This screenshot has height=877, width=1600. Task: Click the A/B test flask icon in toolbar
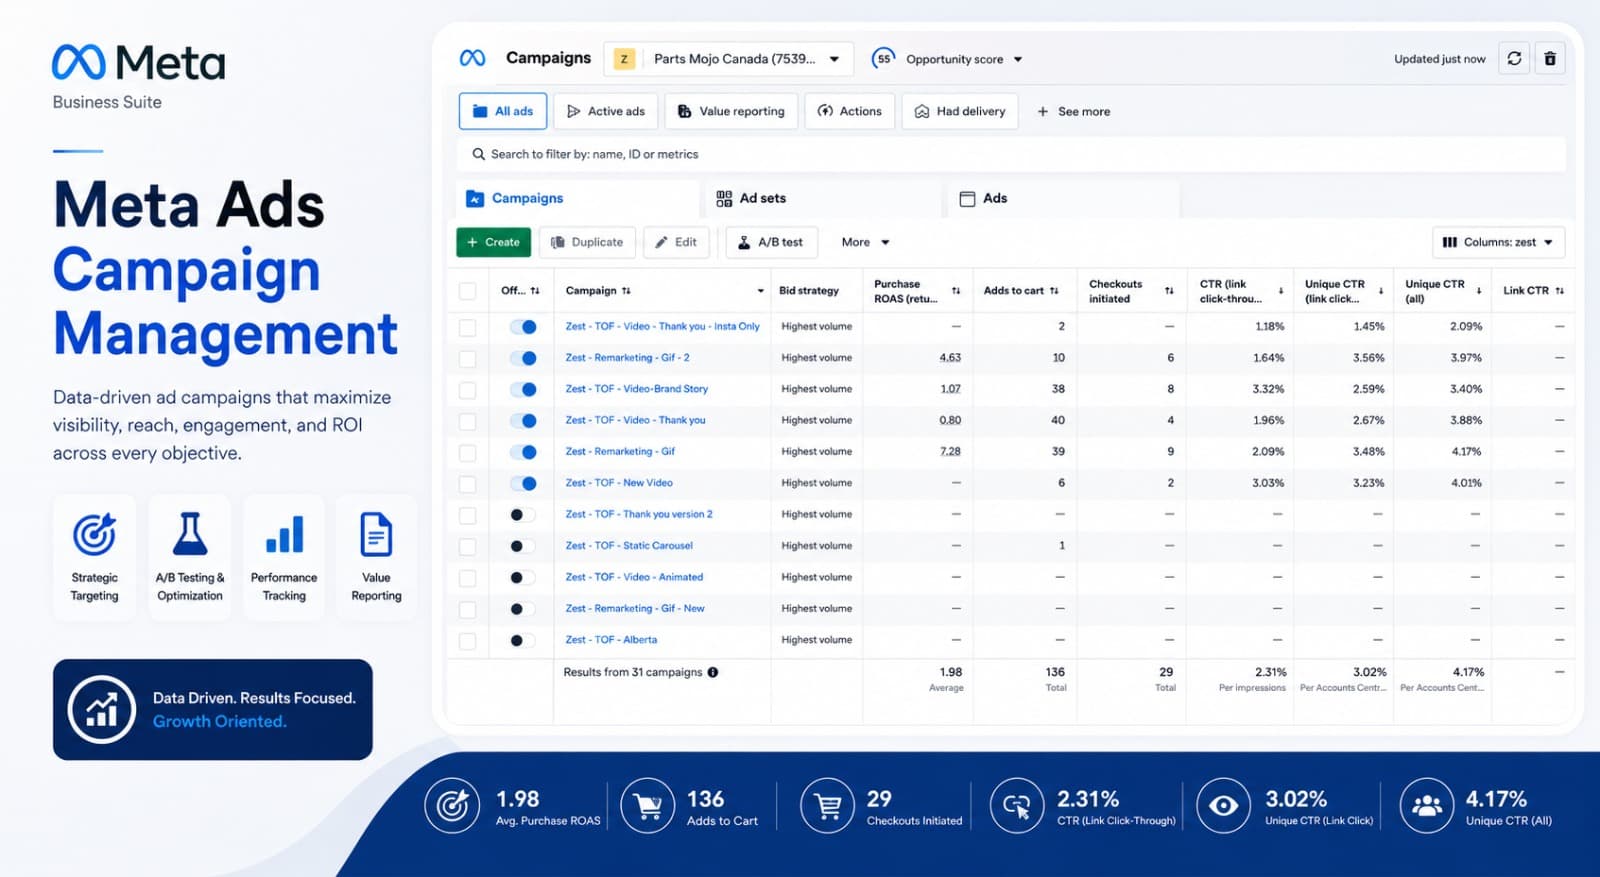pyautogui.click(x=744, y=242)
